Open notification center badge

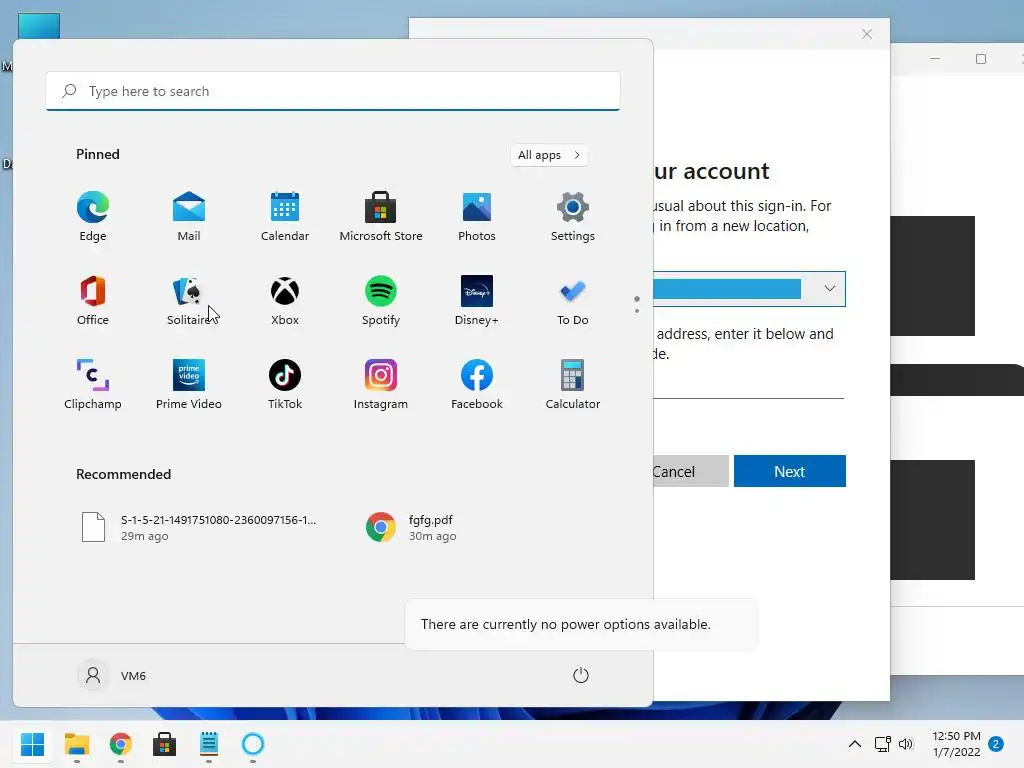[x=996, y=744]
